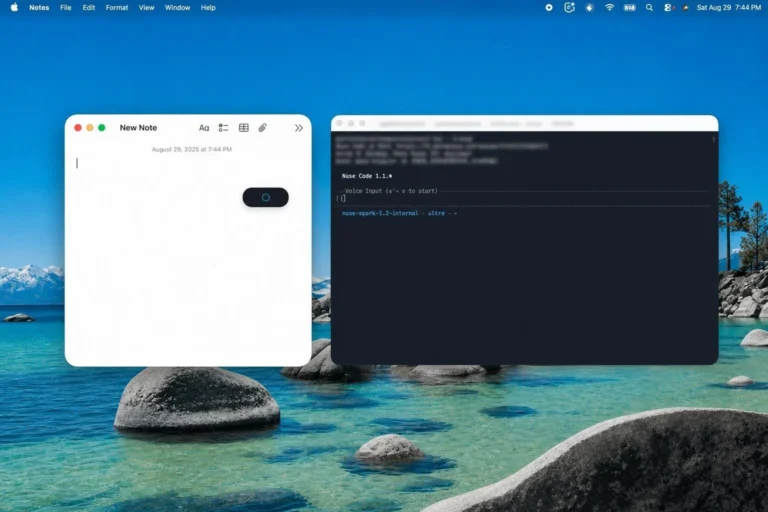Open the Window menu
The height and width of the screenshot is (512, 768).
(177, 7)
